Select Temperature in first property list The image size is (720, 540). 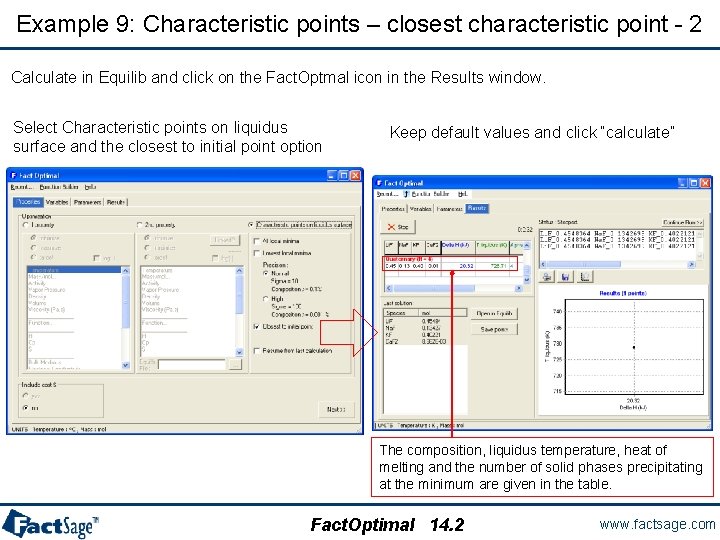click(x=74, y=270)
